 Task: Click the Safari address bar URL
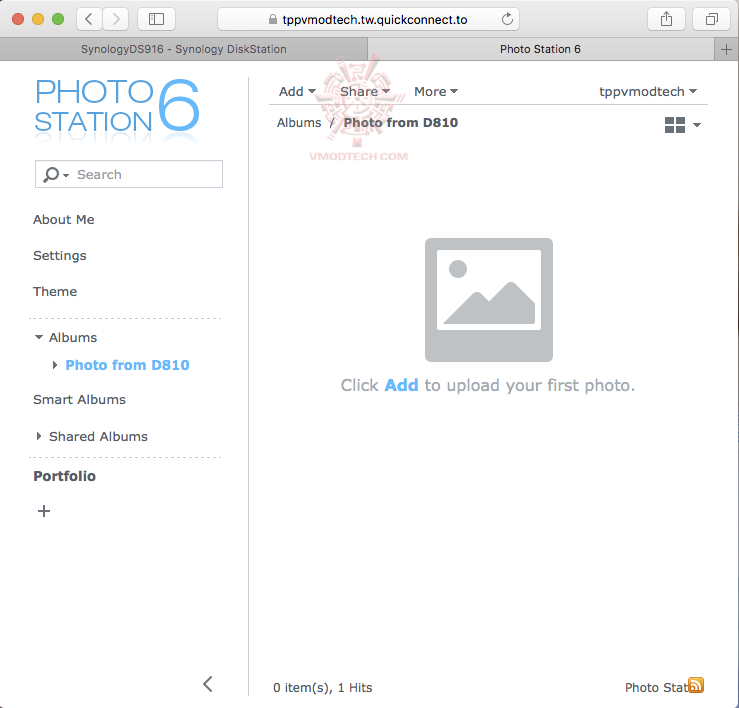(x=375, y=19)
